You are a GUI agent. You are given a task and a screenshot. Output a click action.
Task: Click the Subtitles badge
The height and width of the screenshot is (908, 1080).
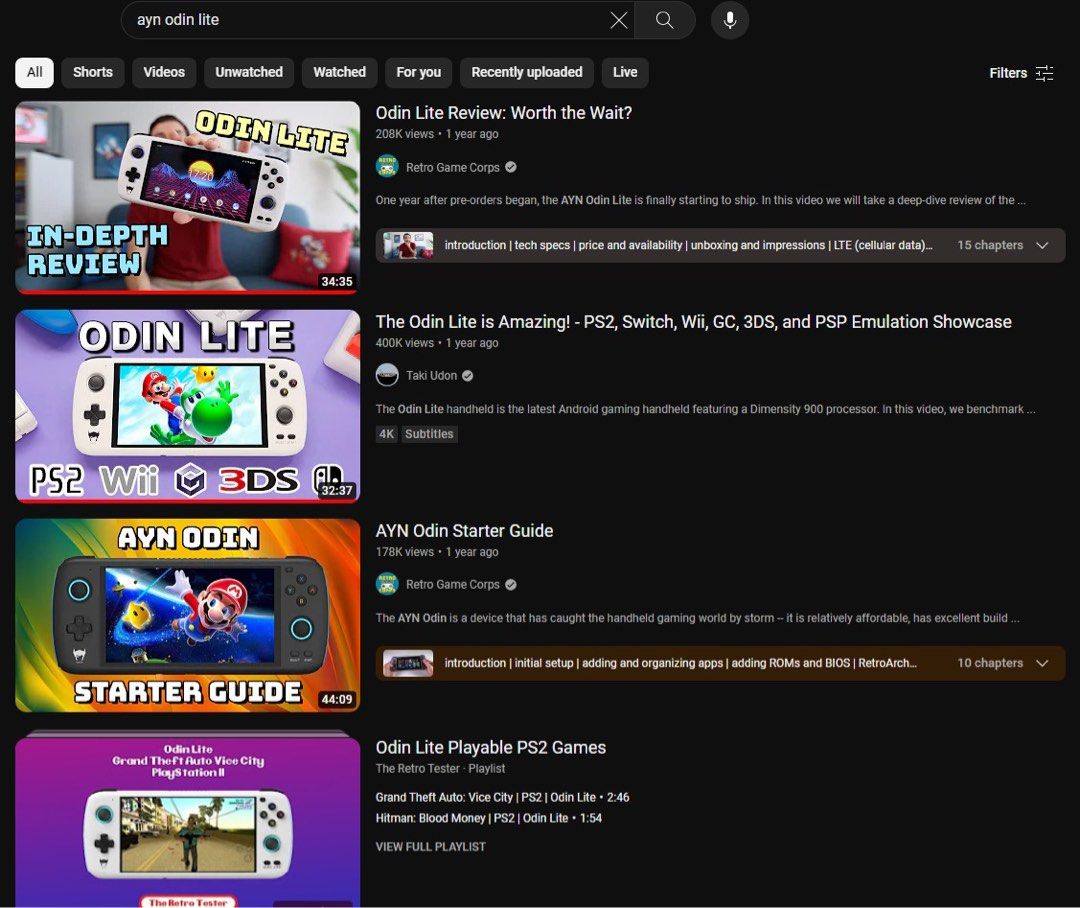pos(429,434)
